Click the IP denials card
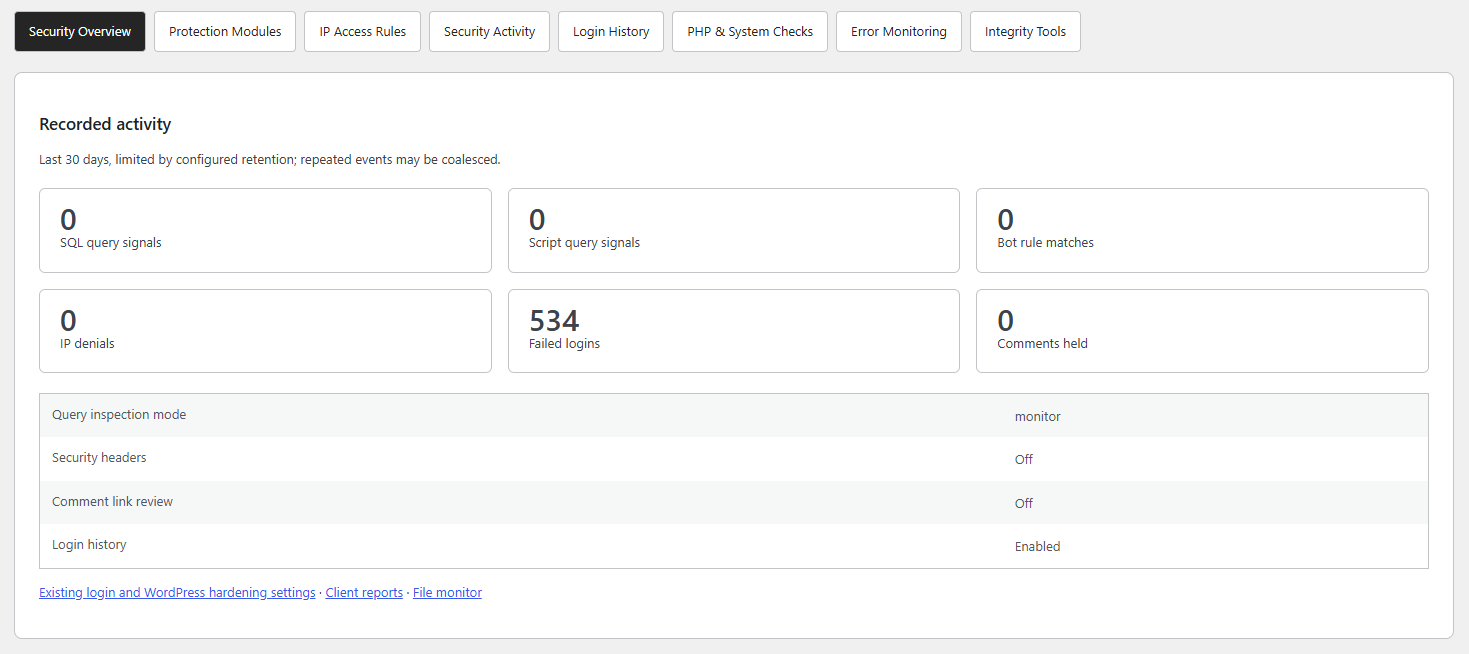Image resolution: width=1469 pixels, height=654 pixels. point(265,331)
